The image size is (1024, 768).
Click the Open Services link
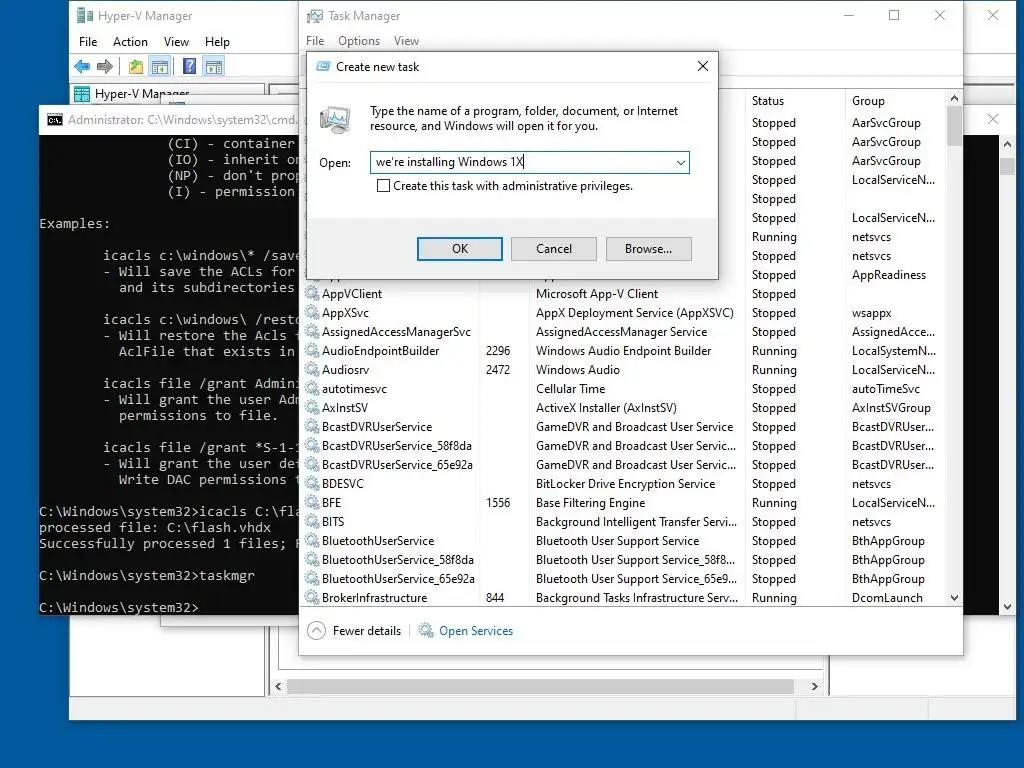476,631
